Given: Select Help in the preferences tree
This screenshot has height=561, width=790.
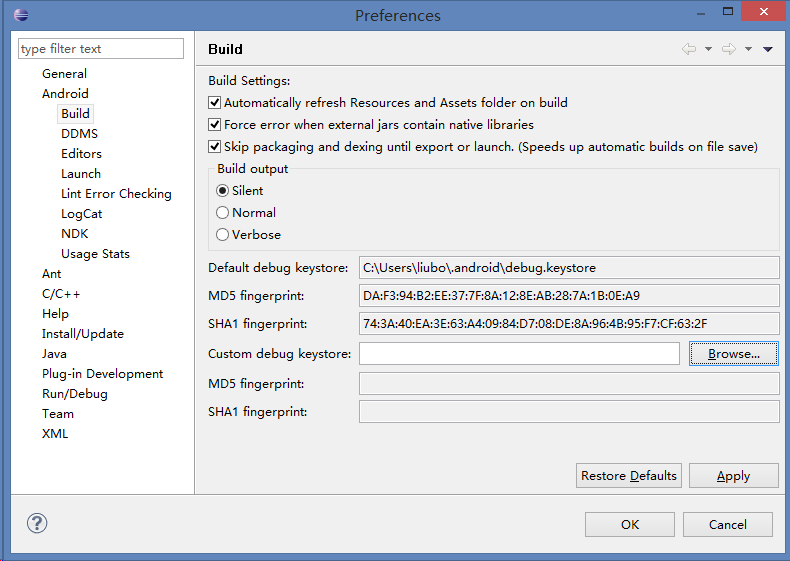Looking at the screenshot, I should coord(55,314).
